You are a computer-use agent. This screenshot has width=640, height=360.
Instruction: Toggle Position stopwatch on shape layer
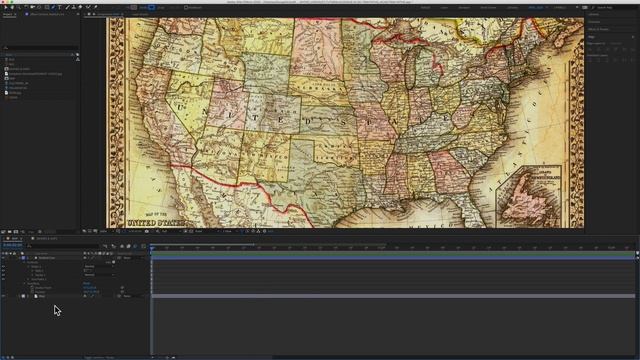pyautogui.click(x=33, y=292)
